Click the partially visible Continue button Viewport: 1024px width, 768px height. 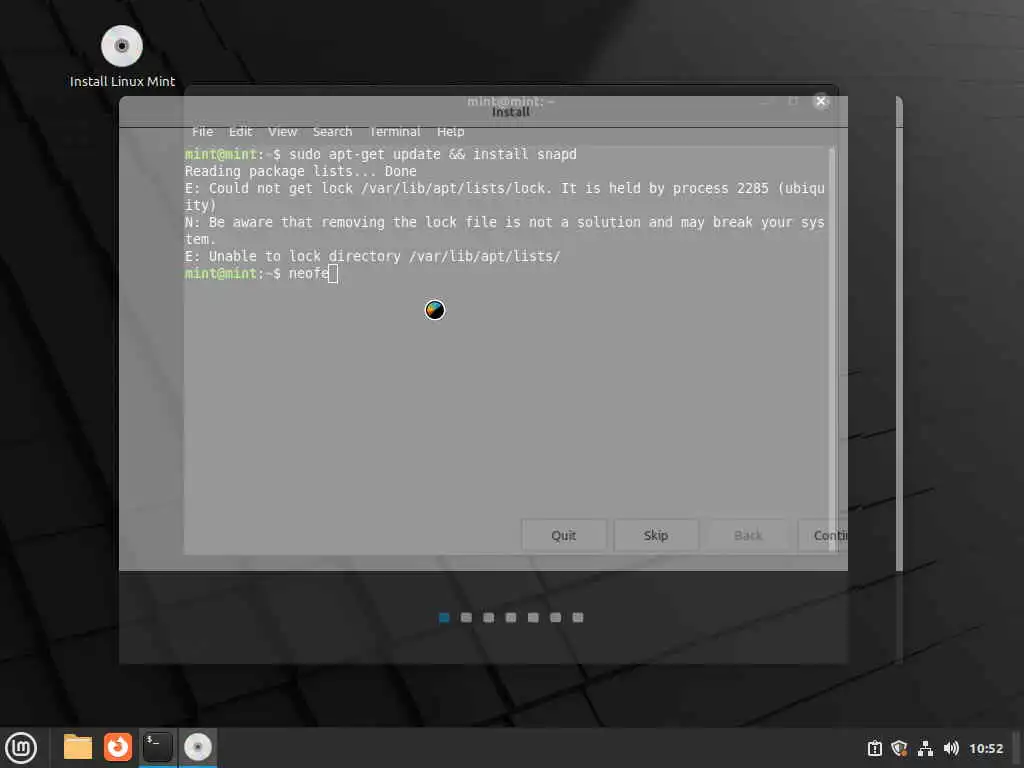(823, 536)
